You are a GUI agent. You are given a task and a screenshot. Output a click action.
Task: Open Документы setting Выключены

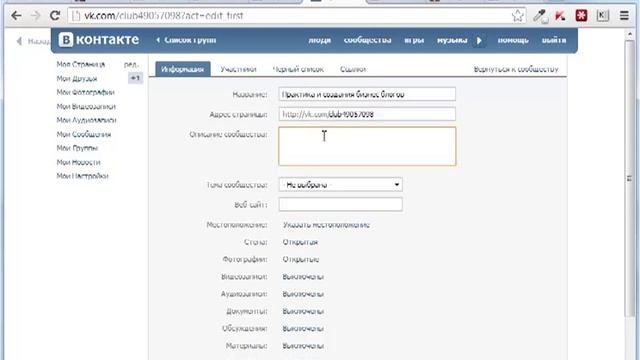point(303,311)
